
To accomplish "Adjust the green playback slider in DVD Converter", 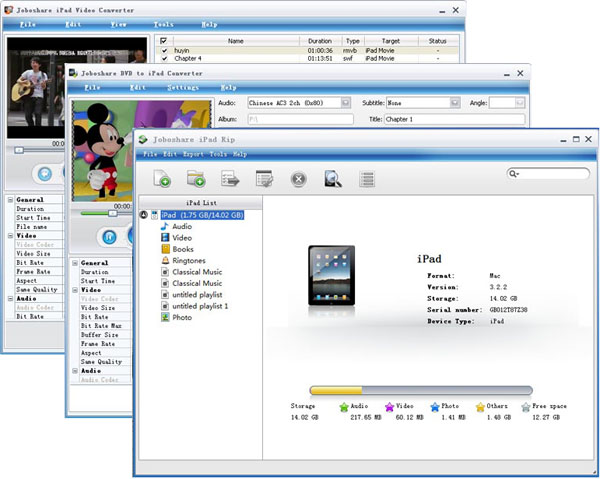I will (x=112, y=213).
